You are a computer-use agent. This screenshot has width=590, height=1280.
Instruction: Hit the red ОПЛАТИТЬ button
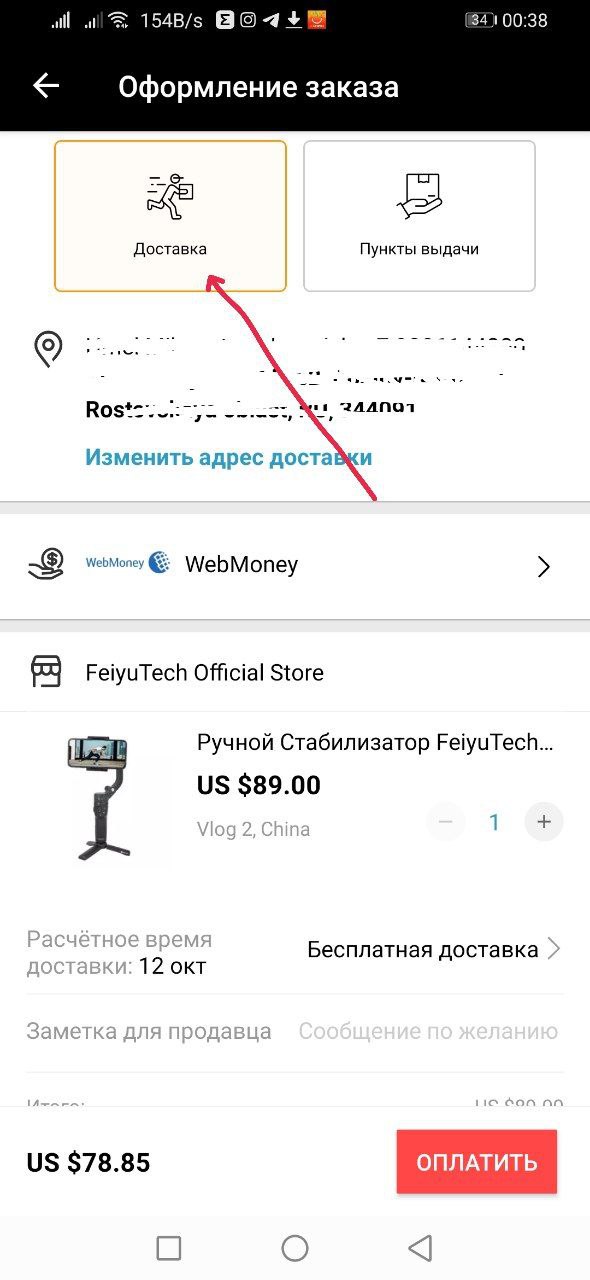(x=477, y=1162)
